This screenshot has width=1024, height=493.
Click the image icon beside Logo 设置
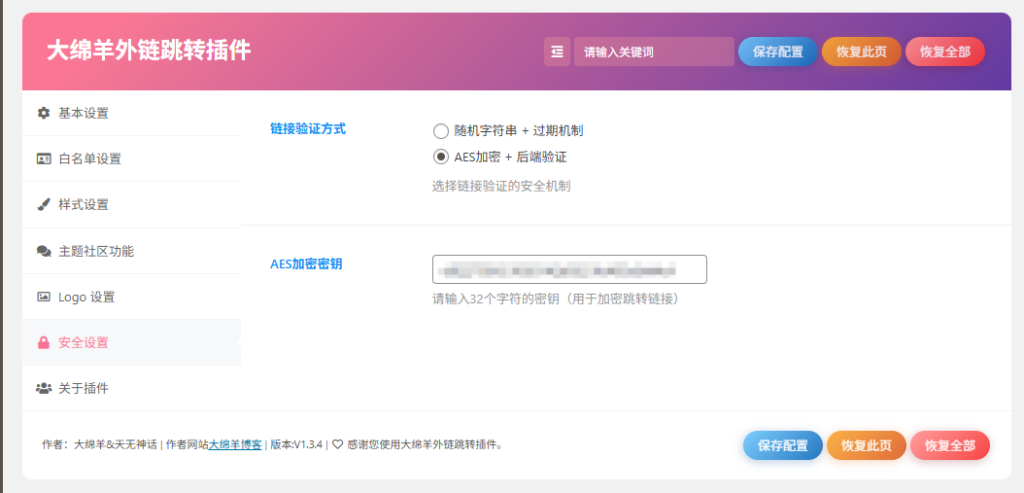click(x=43, y=297)
